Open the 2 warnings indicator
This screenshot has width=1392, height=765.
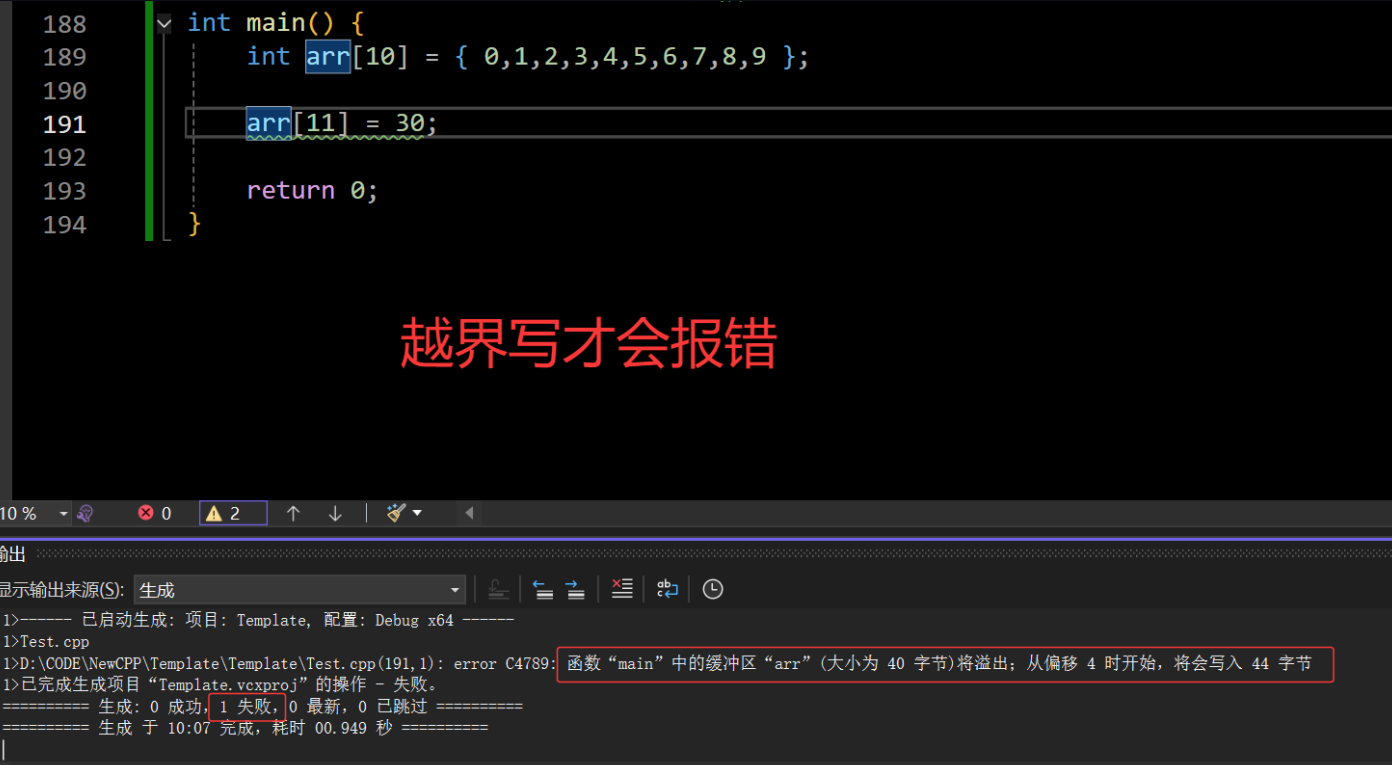233,513
